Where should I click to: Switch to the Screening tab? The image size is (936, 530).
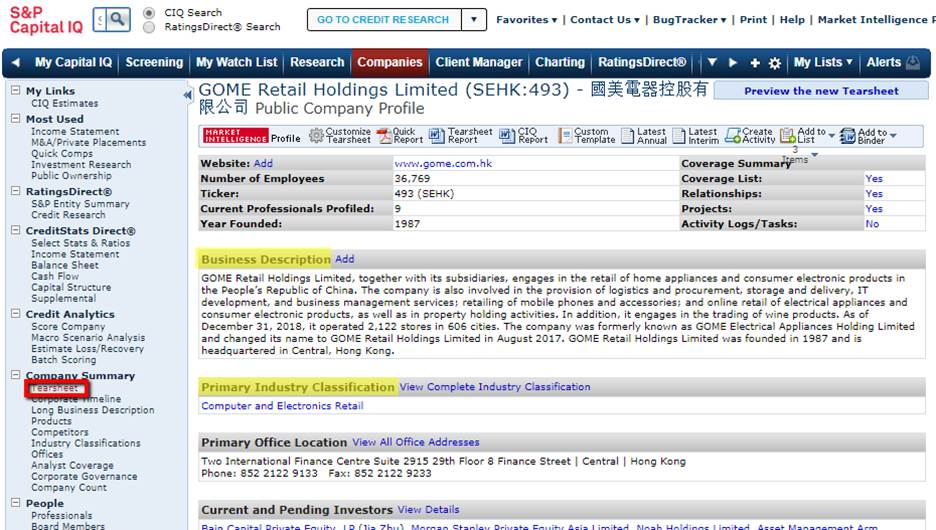[x=154, y=62]
